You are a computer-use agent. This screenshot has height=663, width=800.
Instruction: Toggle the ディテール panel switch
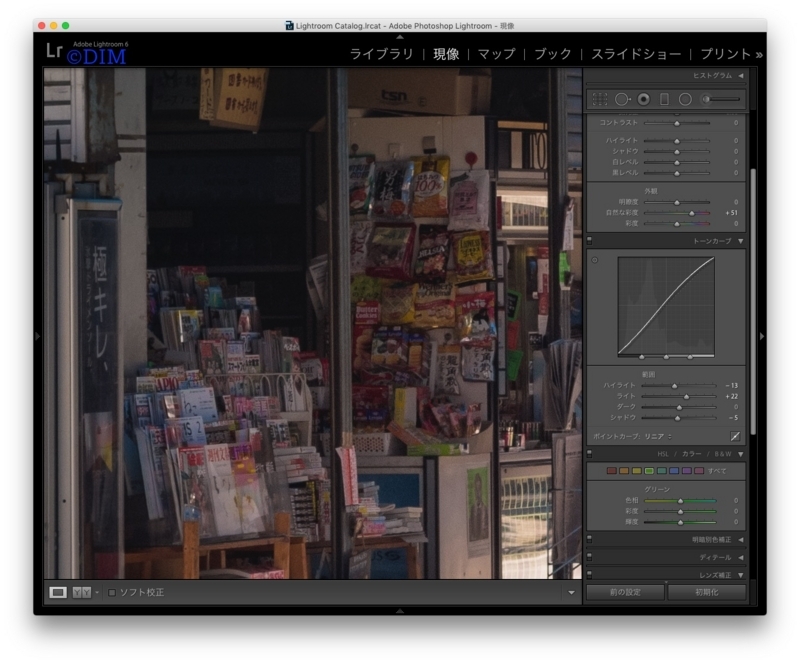(x=589, y=557)
